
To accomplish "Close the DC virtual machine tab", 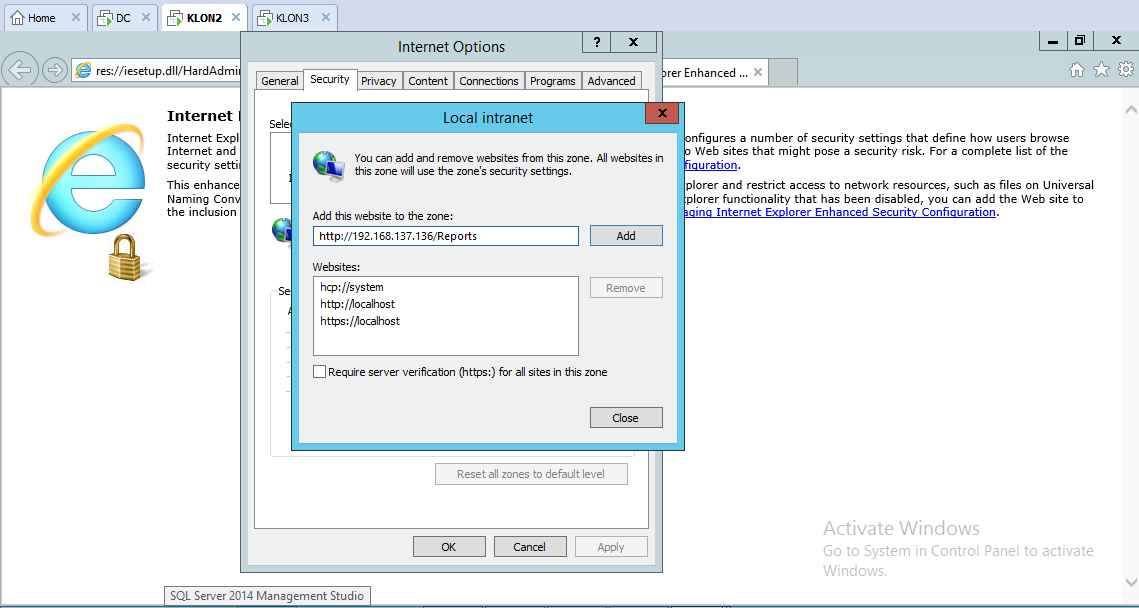I will 145,18.
